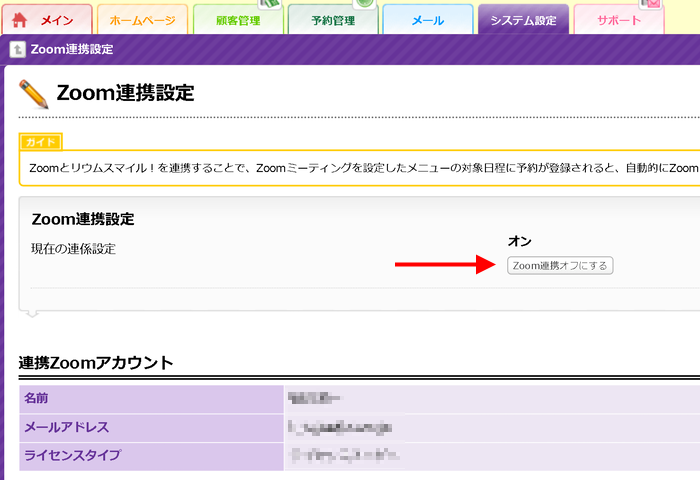Click the オン status text
Screen dimensions: 700x480
point(520,241)
